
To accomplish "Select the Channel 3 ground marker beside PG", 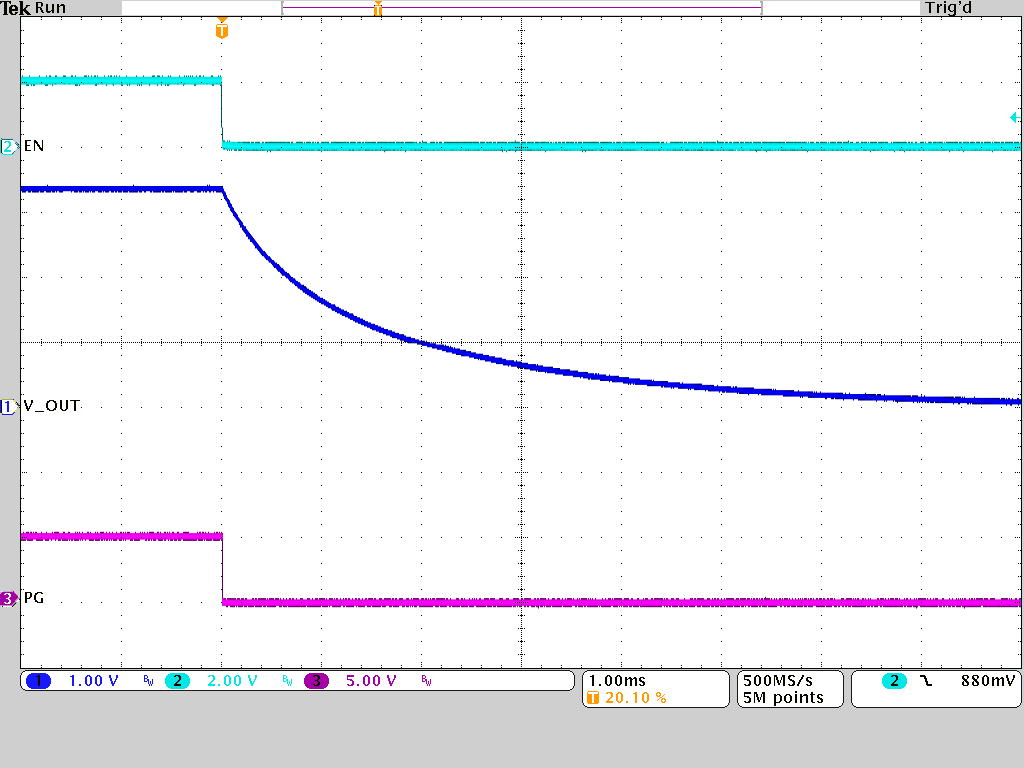I will click(8, 597).
